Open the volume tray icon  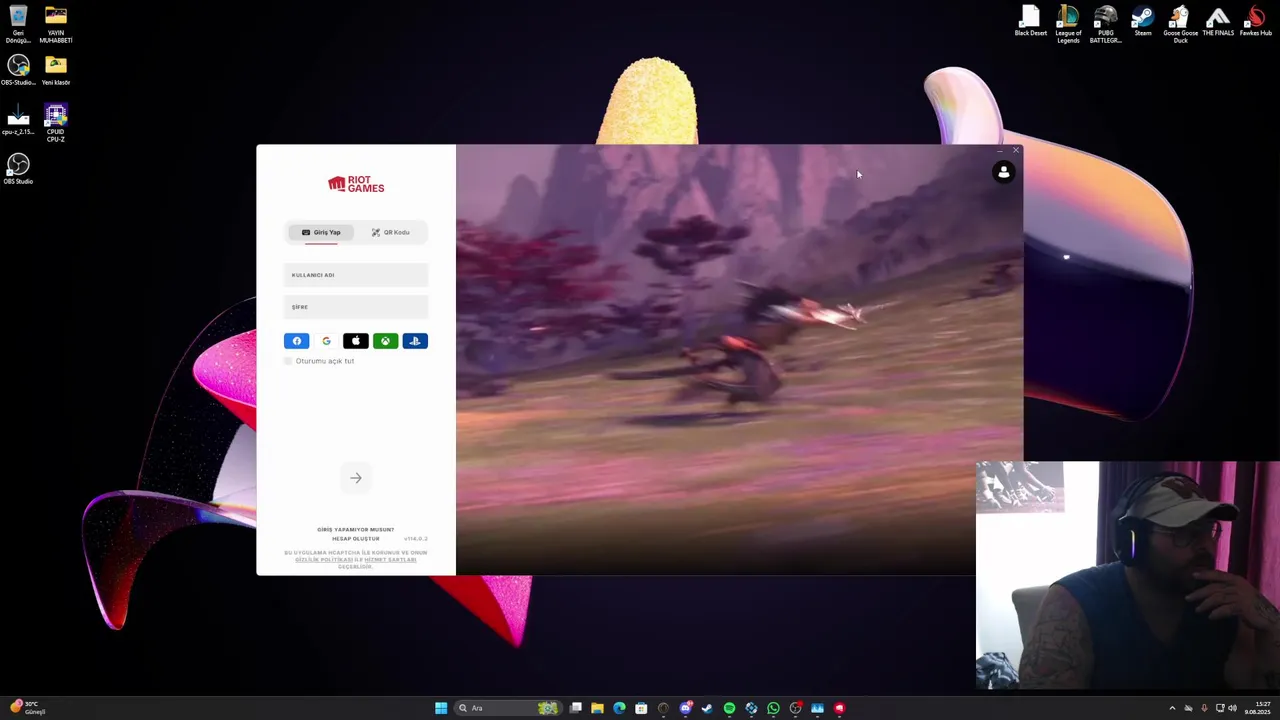pyautogui.click(x=1232, y=708)
